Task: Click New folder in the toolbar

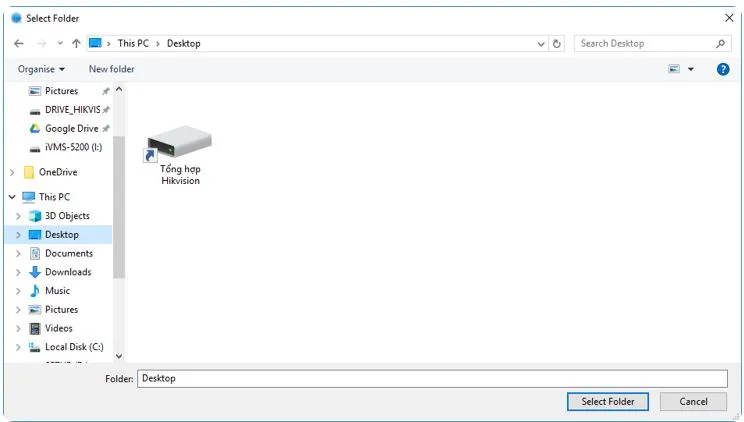Action: 111,69
